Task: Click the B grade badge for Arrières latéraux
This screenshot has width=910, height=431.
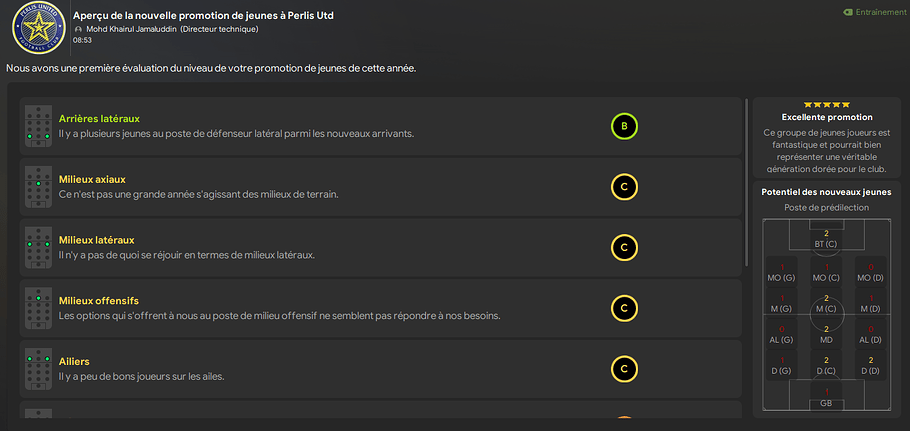Action: pyautogui.click(x=624, y=126)
